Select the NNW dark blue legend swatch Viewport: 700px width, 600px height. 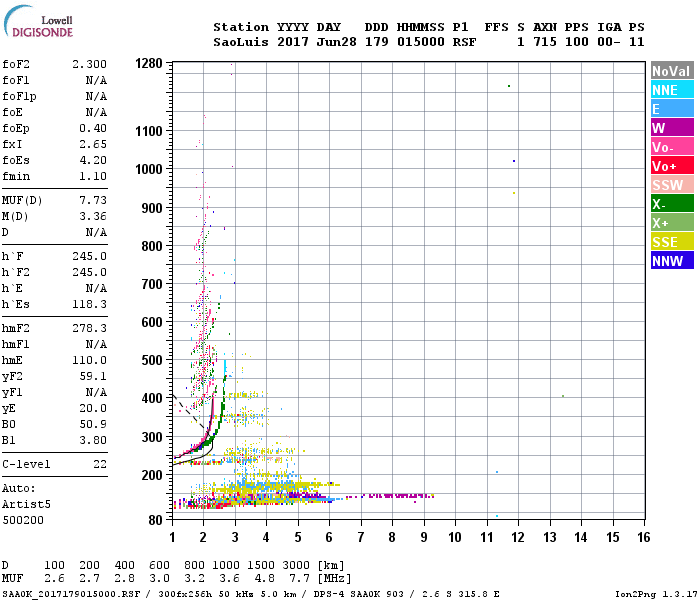[x=672, y=261]
